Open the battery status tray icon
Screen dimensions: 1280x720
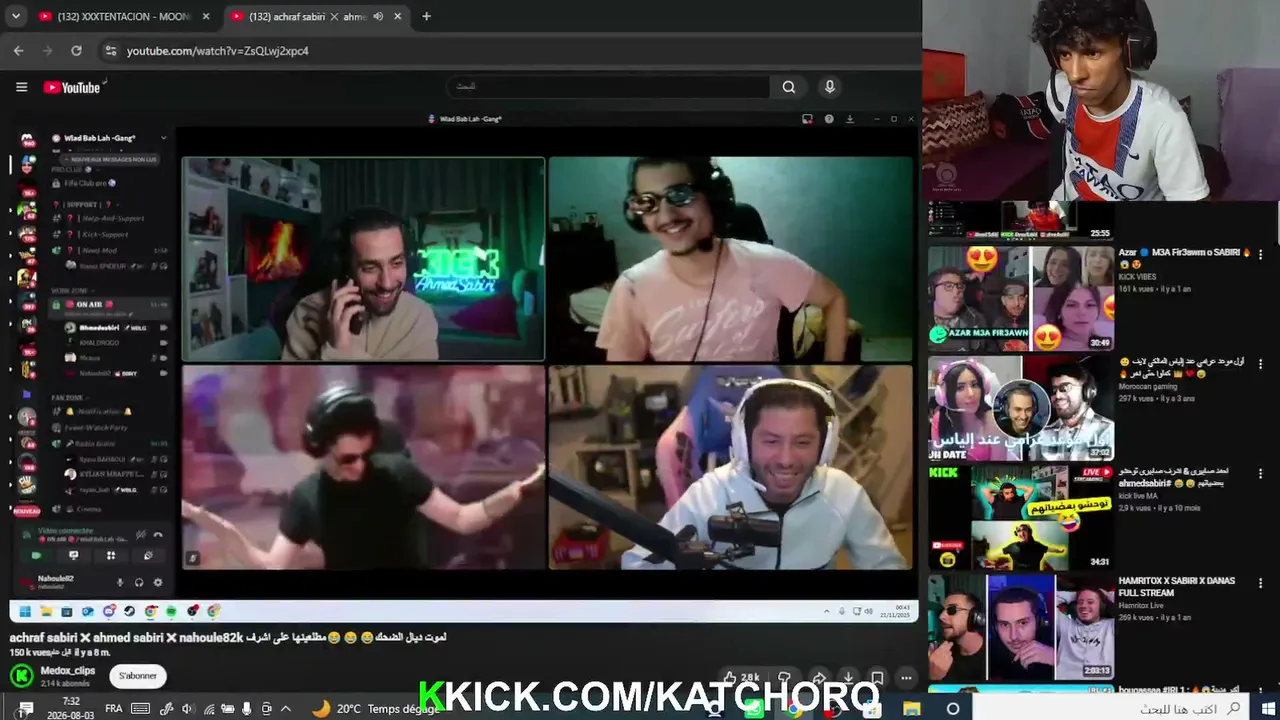click(x=227, y=708)
